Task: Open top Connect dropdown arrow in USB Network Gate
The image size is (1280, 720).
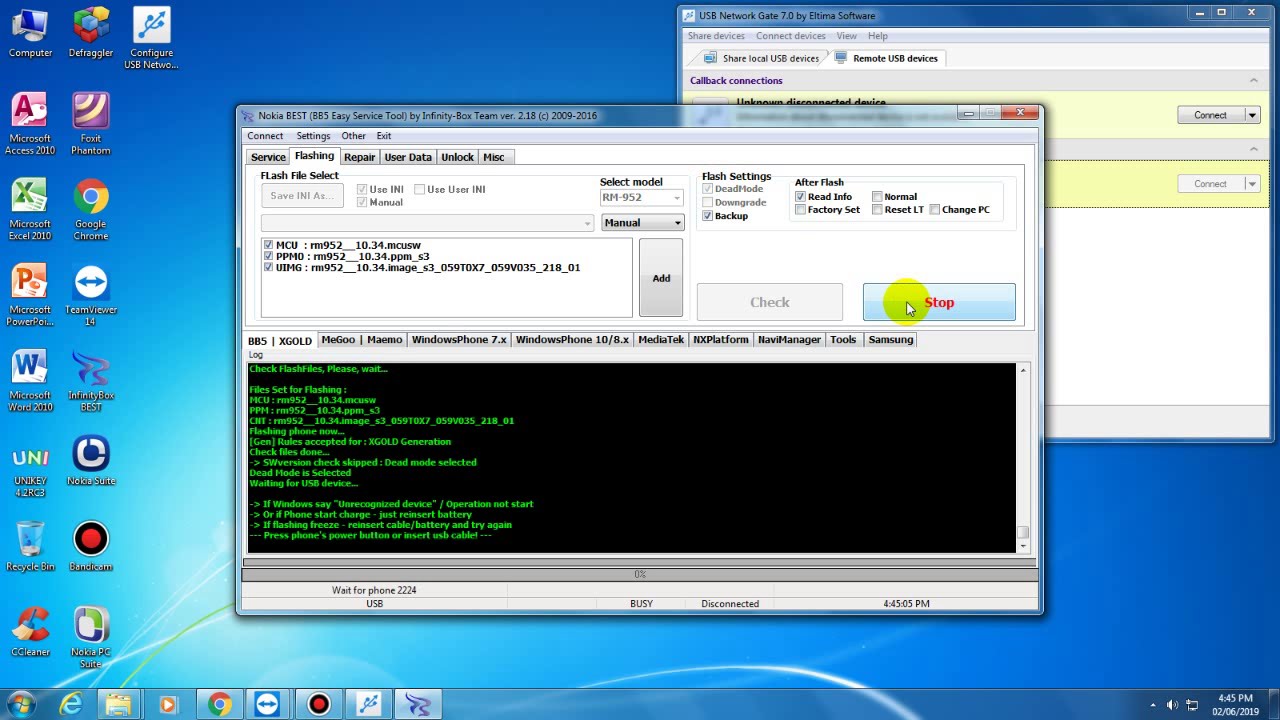Action: 1251,115
